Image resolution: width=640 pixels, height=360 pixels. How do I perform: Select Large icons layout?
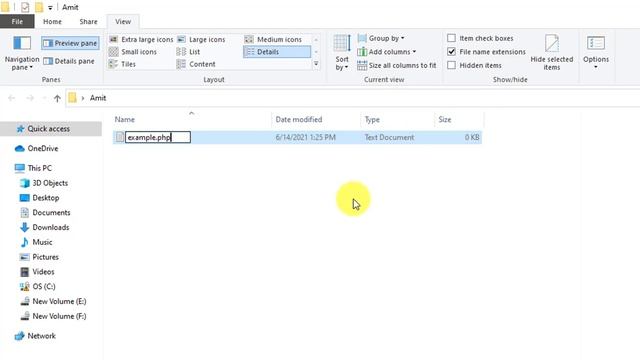pyautogui.click(x=202, y=40)
